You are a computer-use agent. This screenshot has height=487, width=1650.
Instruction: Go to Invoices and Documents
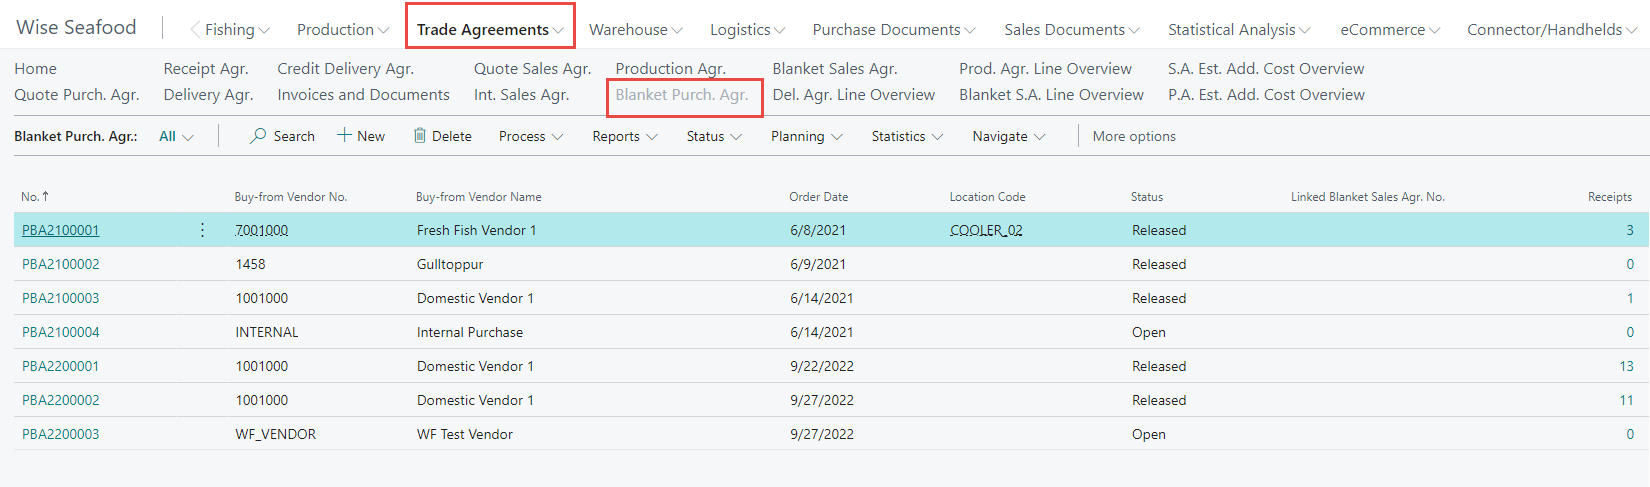coord(363,95)
